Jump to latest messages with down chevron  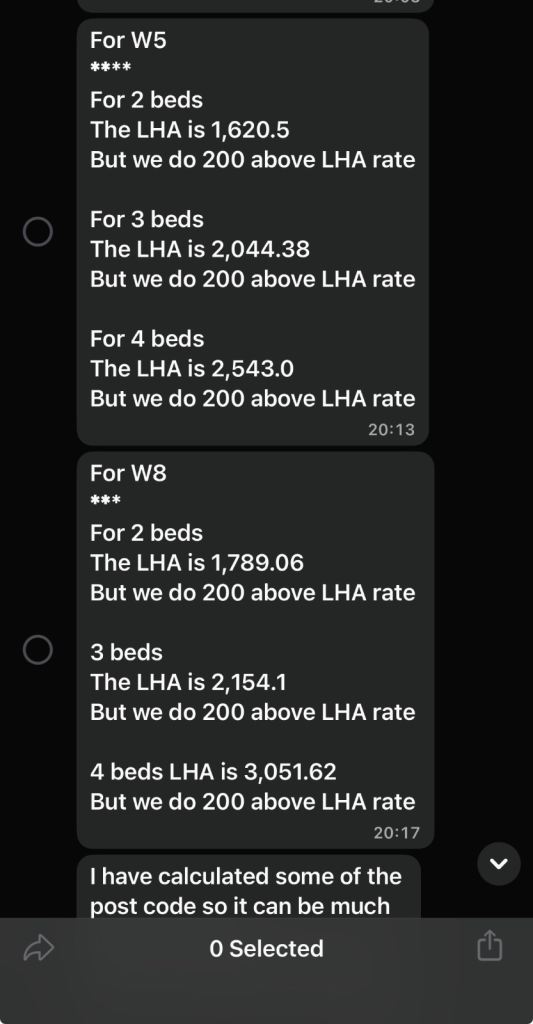click(499, 864)
